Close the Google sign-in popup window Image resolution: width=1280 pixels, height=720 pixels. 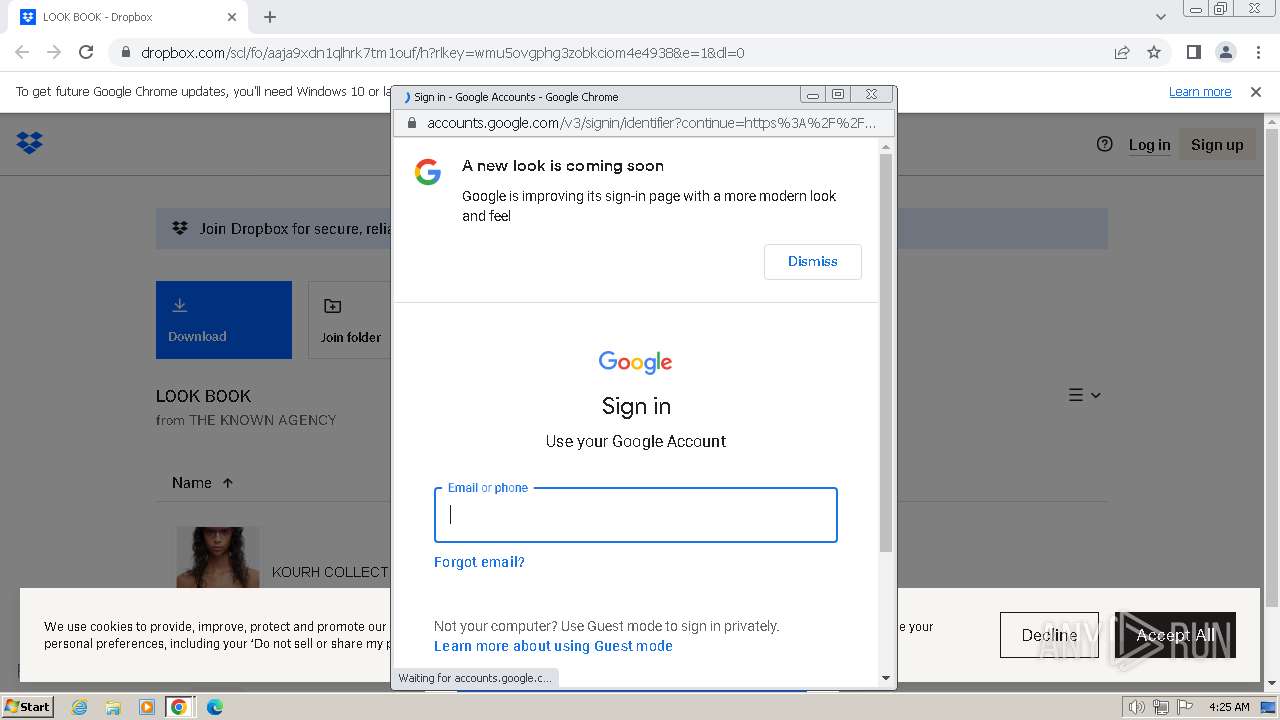point(871,95)
